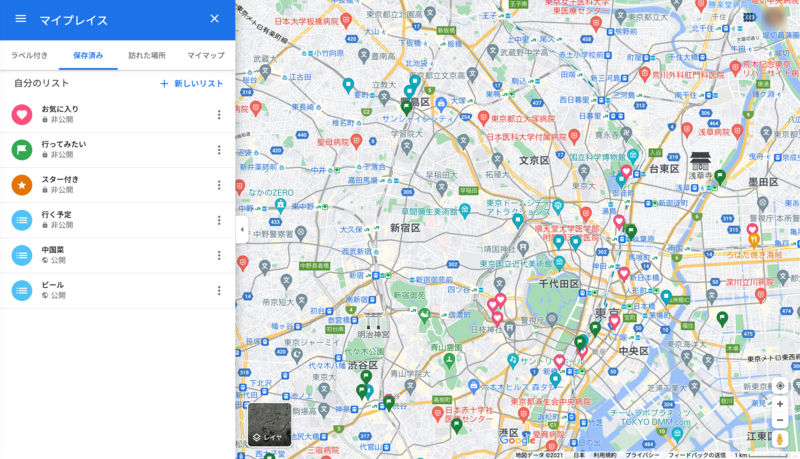Select the 国立科学博物館 museum pin
The width and height of the screenshot is (800, 459).
pos(633,155)
